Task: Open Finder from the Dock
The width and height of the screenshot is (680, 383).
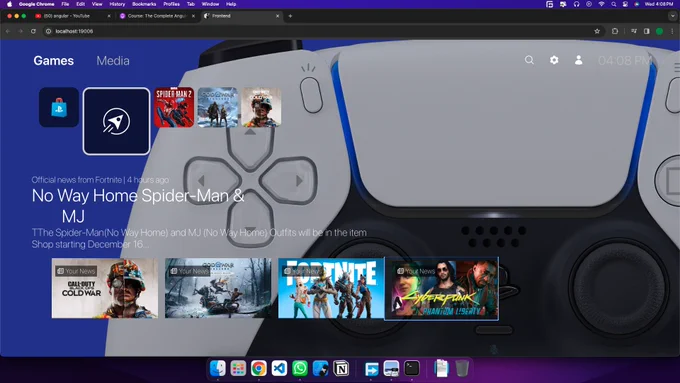Action: coord(217,368)
